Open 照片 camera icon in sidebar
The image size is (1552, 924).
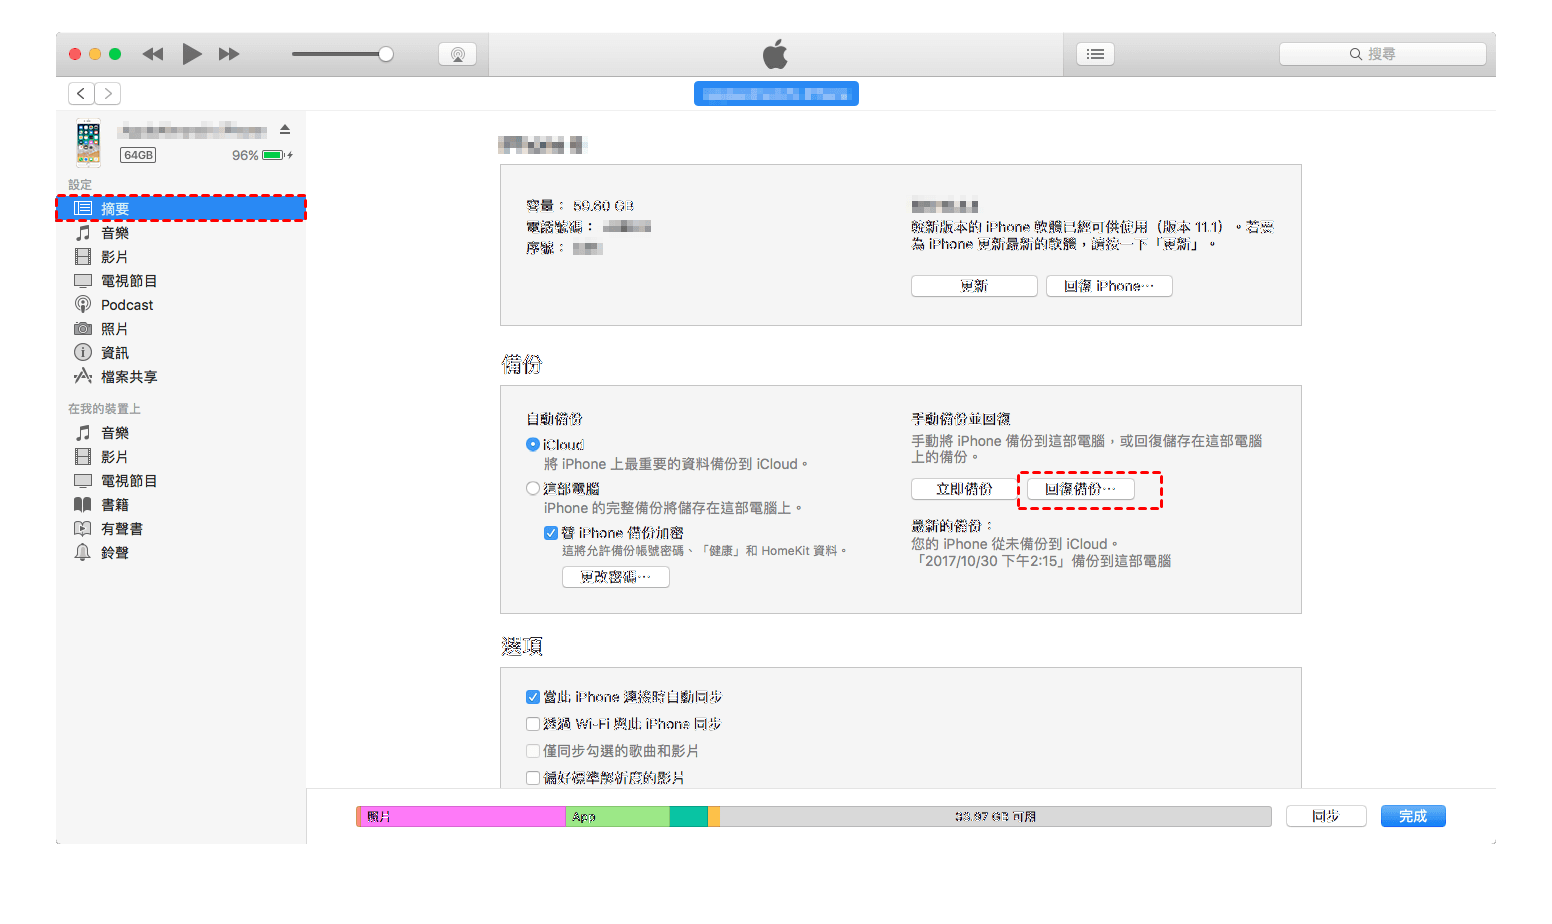[x=83, y=329]
